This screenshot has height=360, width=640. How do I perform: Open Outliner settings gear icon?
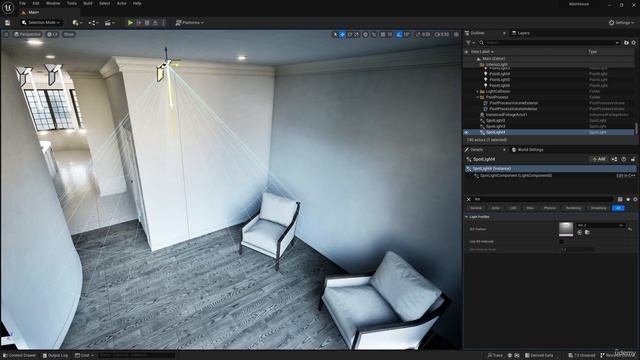pos(633,42)
